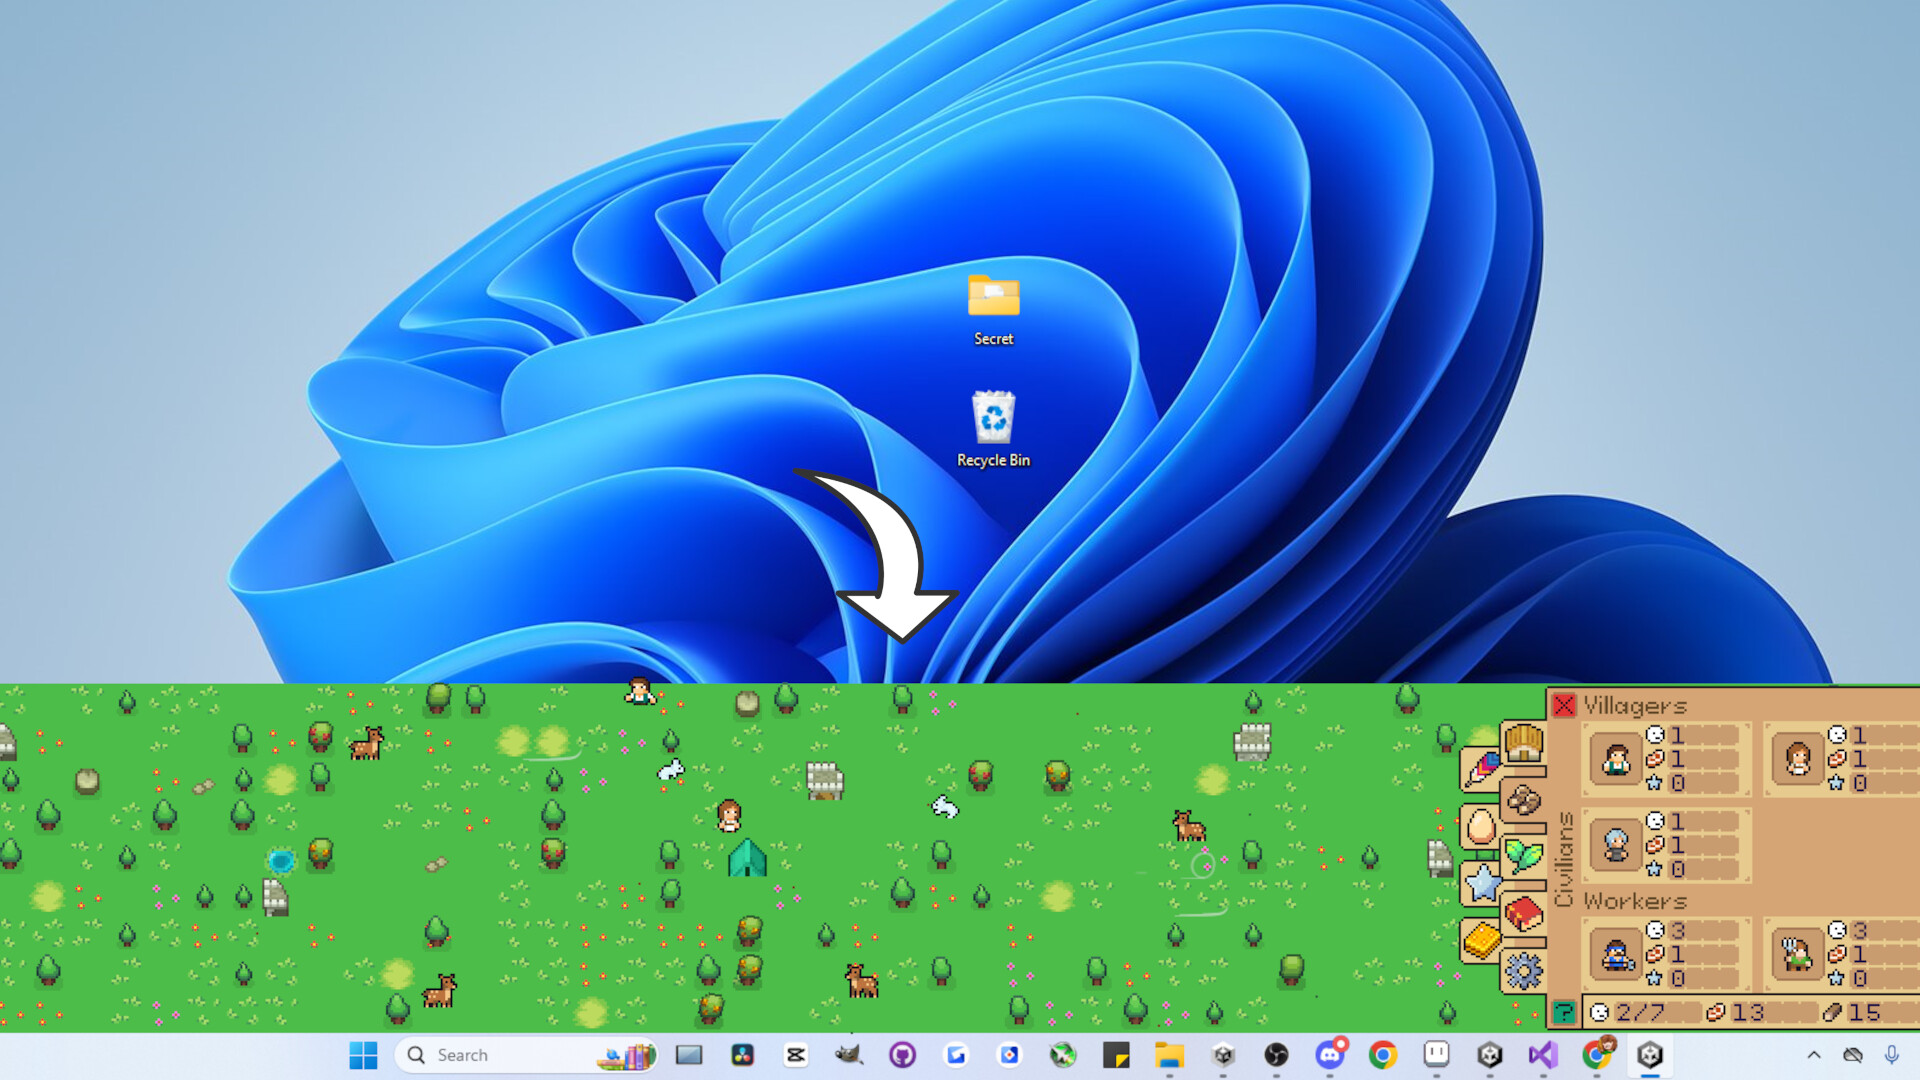Close the Villagers panel with red X

pyautogui.click(x=1563, y=706)
